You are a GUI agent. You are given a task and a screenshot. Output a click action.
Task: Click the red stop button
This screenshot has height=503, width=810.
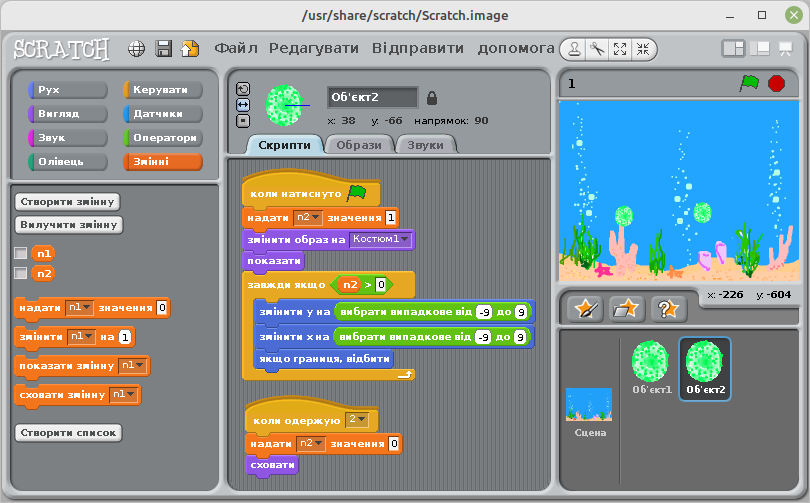(776, 83)
